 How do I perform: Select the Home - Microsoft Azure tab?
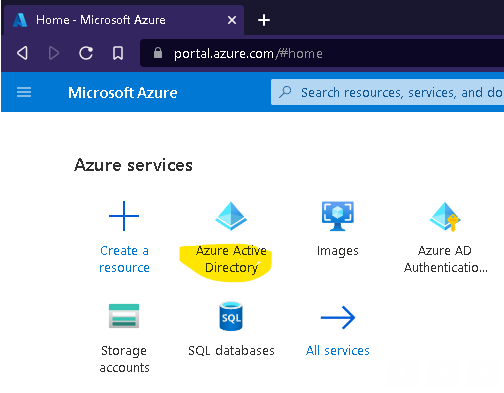(123, 20)
